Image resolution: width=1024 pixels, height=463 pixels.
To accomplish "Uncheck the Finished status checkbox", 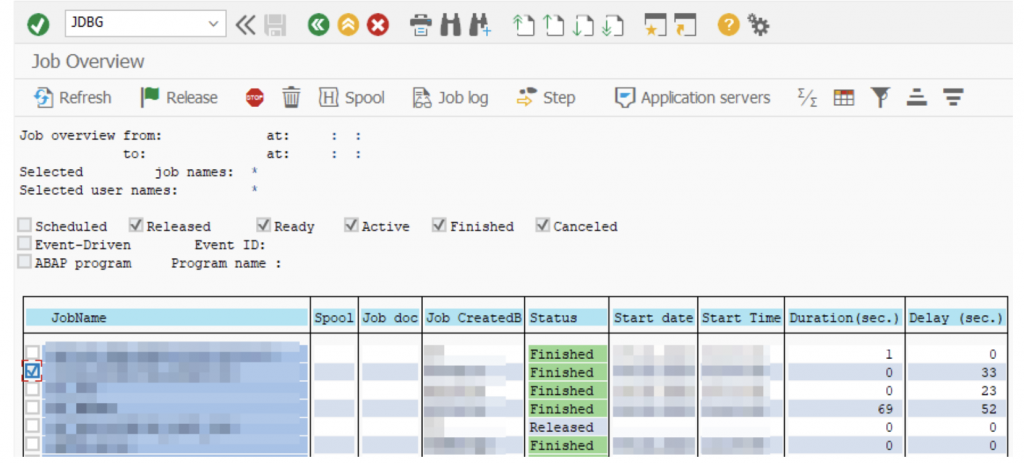I will point(440,226).
